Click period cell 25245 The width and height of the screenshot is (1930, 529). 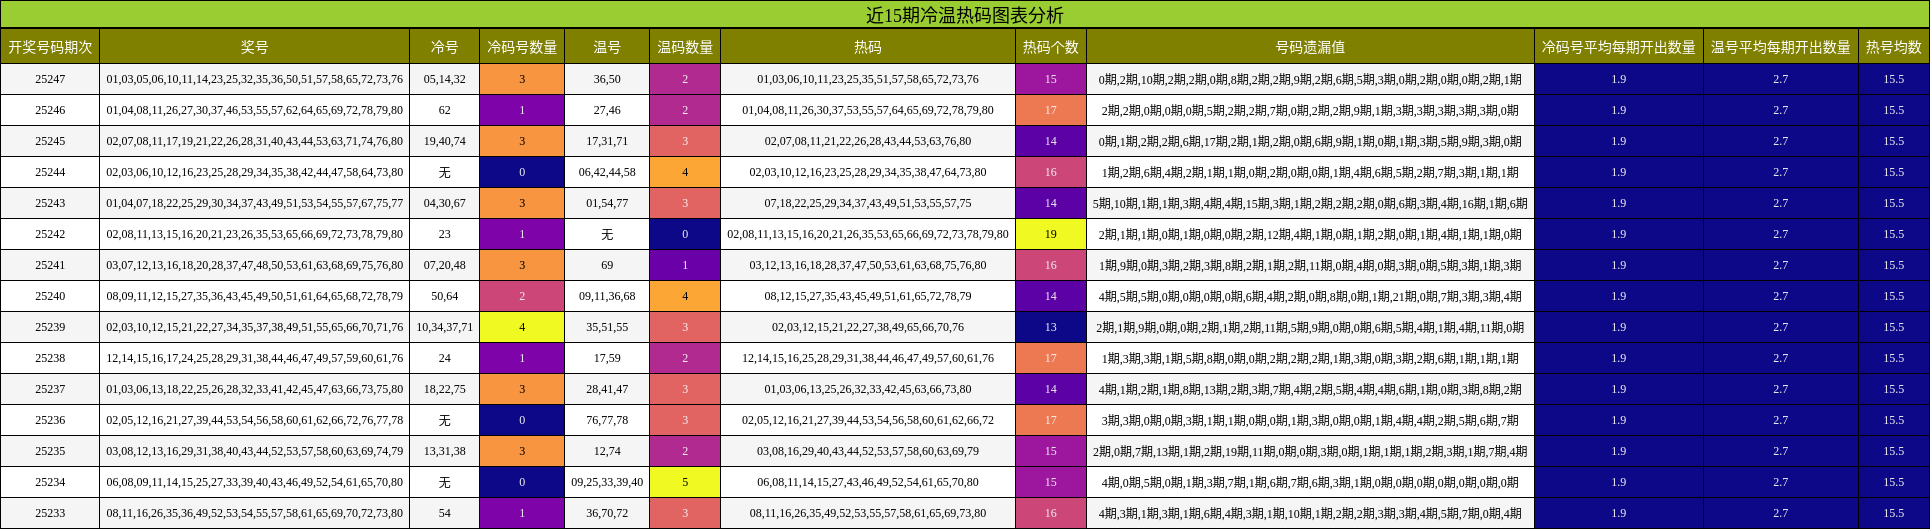50,141
